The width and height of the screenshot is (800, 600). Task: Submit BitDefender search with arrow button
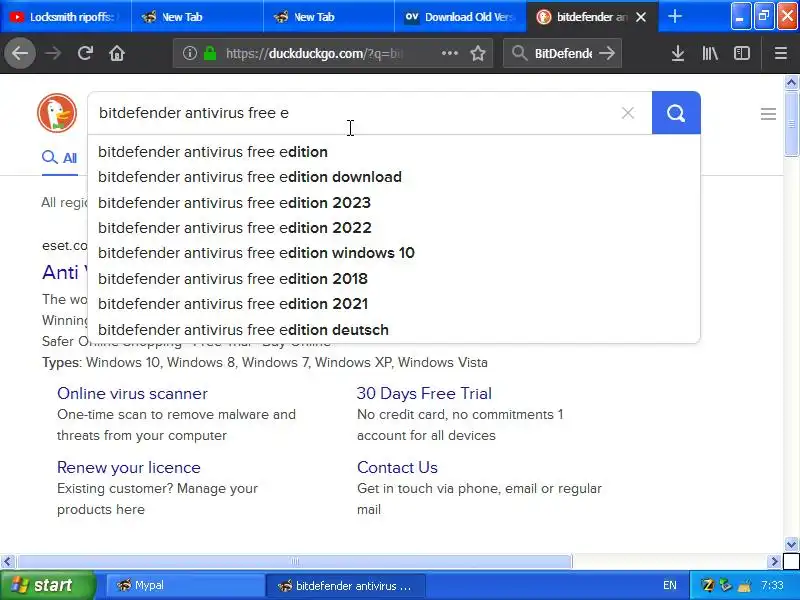pyautogui.click(x=607, y=53)
